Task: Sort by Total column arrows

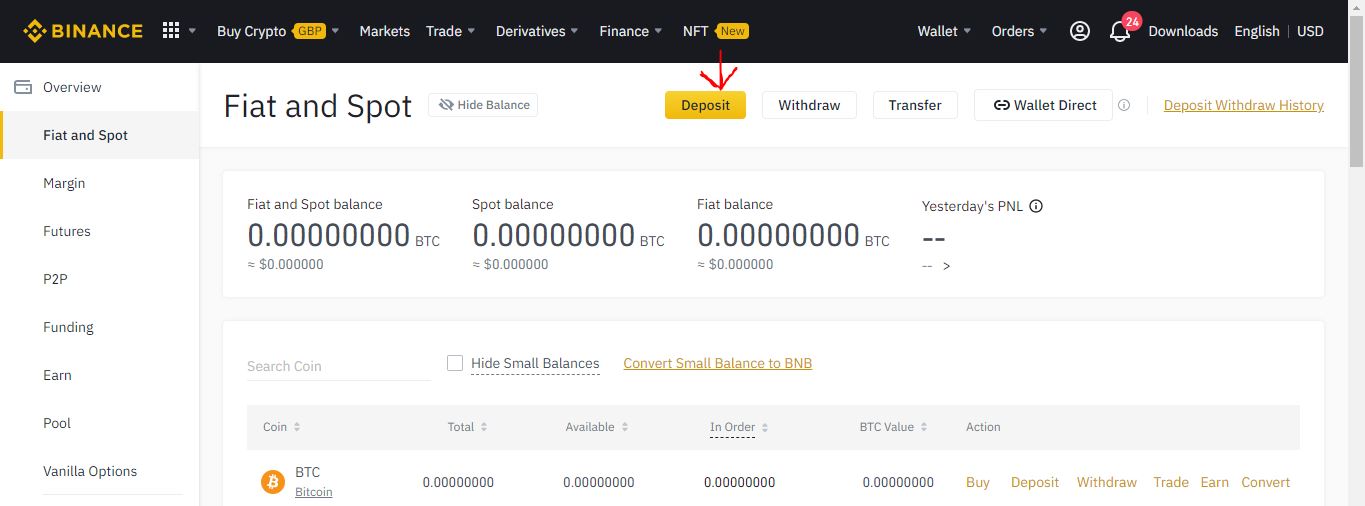Action: tap(484, 427)
